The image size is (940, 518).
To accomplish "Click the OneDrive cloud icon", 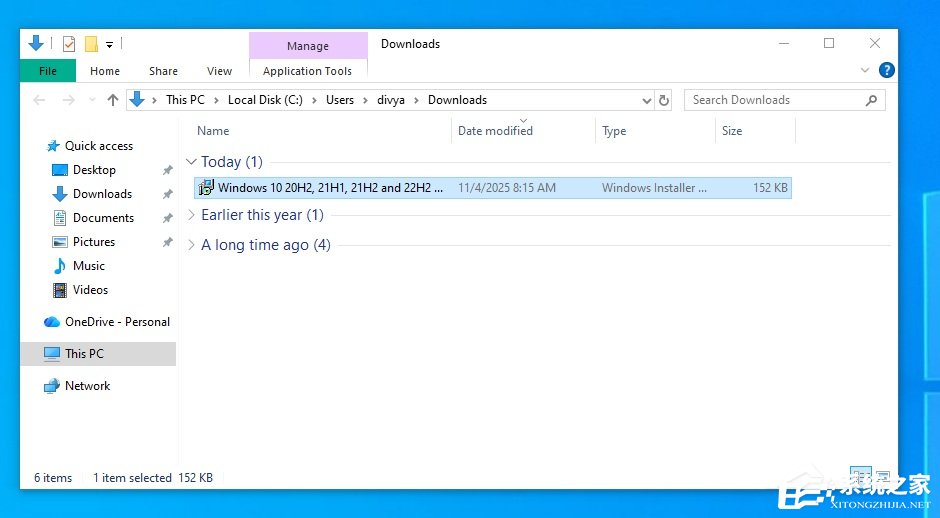I will coord(52,322).
